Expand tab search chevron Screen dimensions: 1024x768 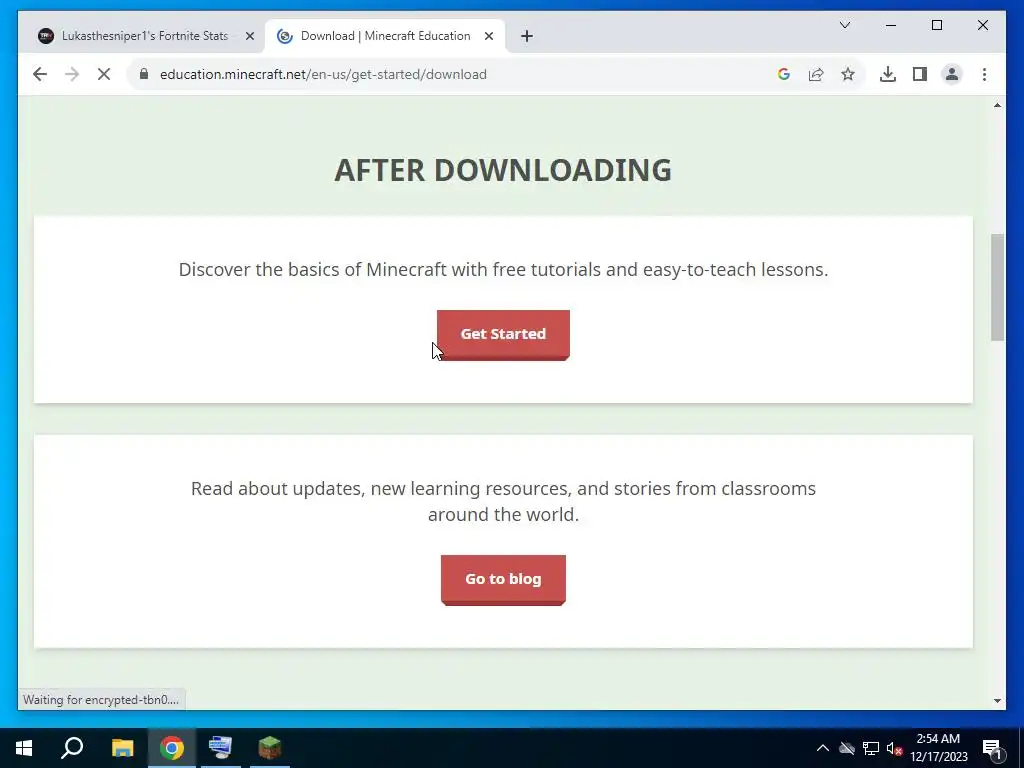click(844, 25)
